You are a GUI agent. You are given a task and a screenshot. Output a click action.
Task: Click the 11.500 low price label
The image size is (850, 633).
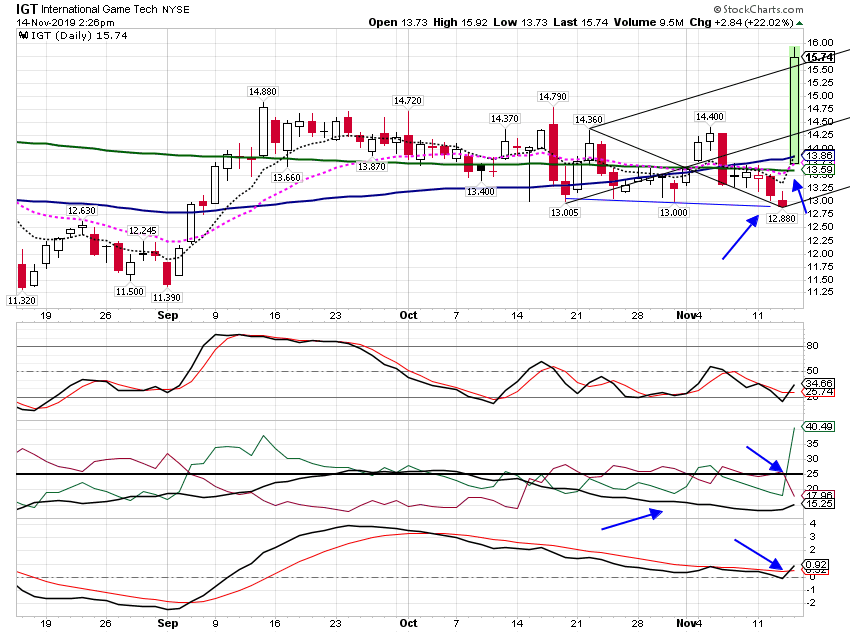point(130,291)
